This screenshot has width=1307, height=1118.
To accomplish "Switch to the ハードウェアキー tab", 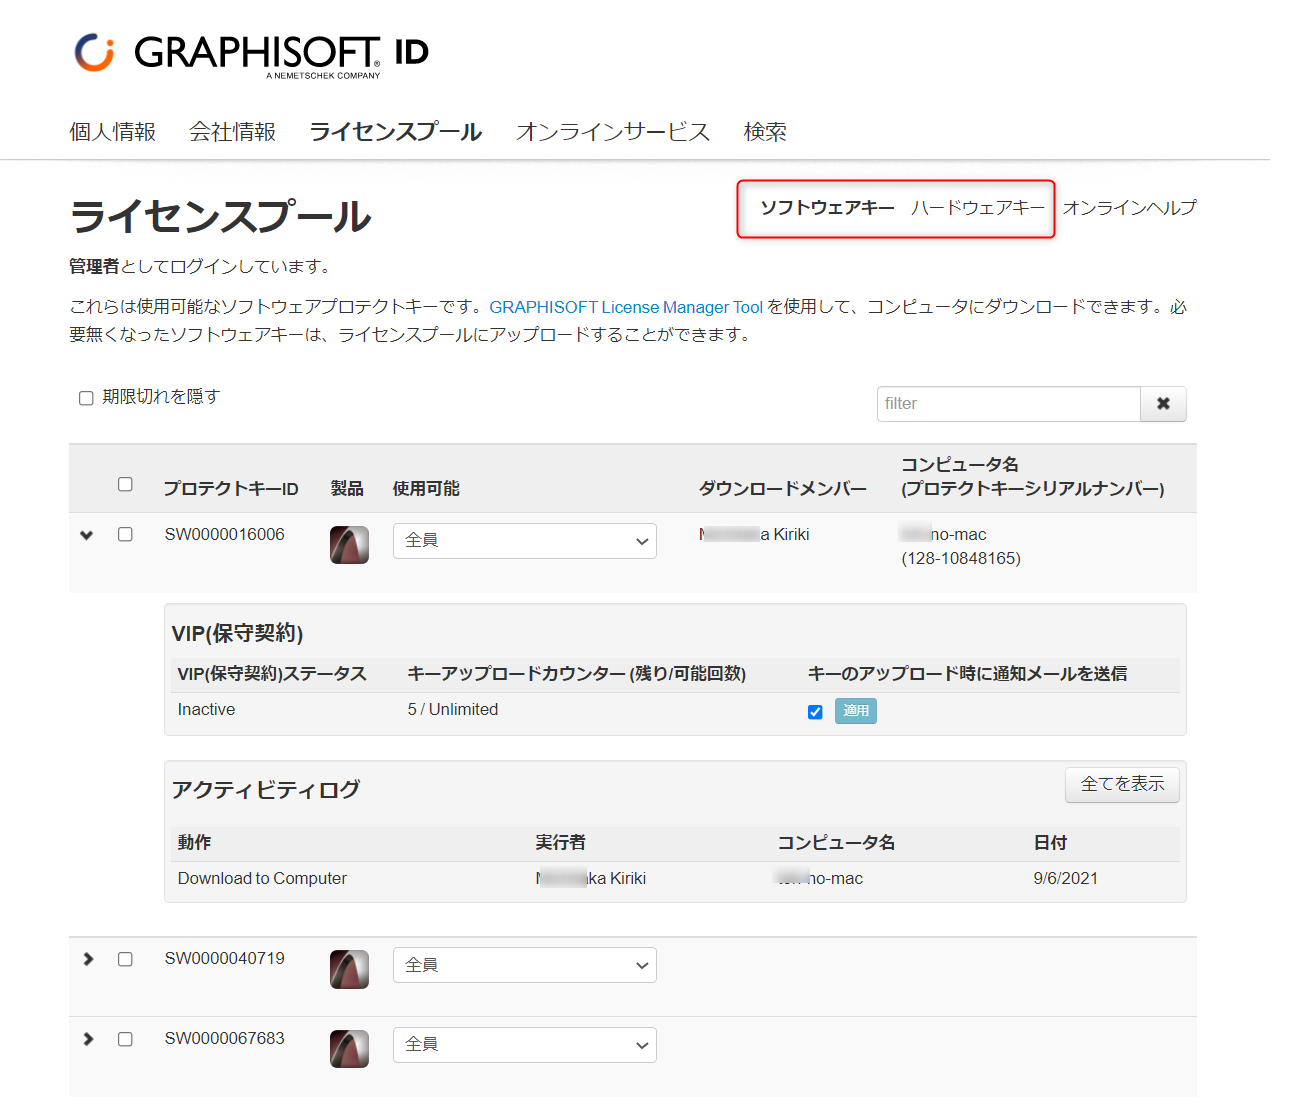I will click(978, 208).
